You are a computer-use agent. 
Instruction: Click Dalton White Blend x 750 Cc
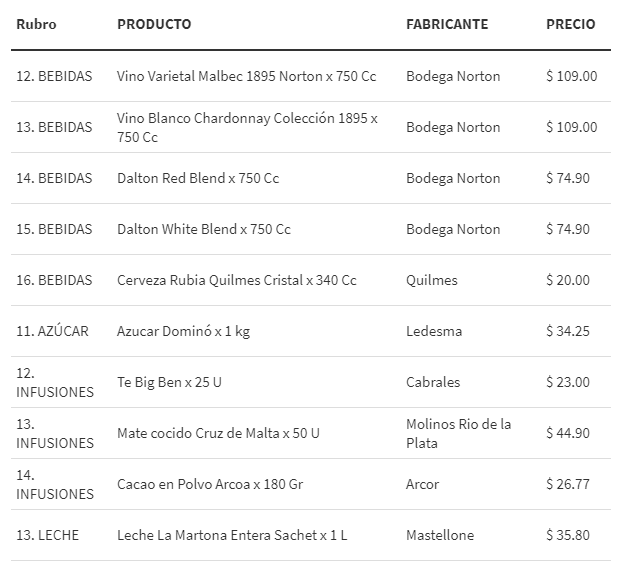coord(204,229)
